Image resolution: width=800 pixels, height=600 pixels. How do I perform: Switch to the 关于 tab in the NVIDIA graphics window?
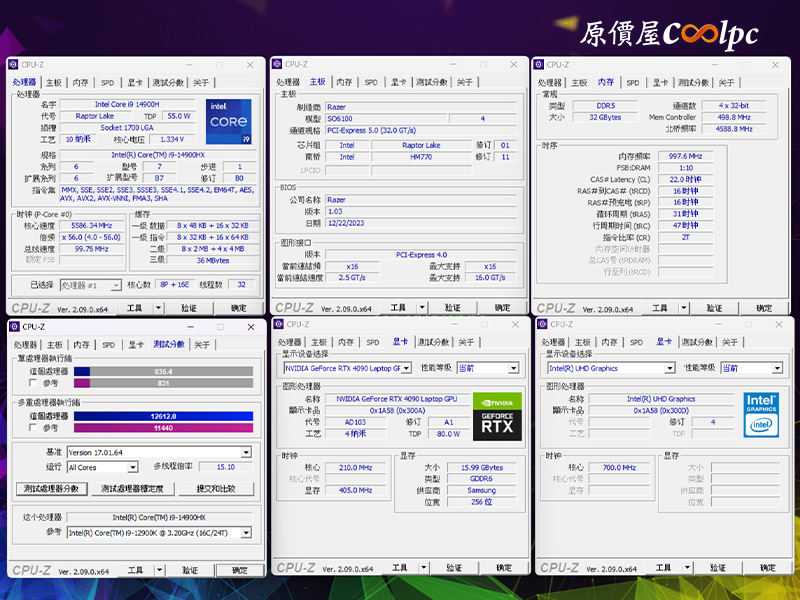(466, 342)
